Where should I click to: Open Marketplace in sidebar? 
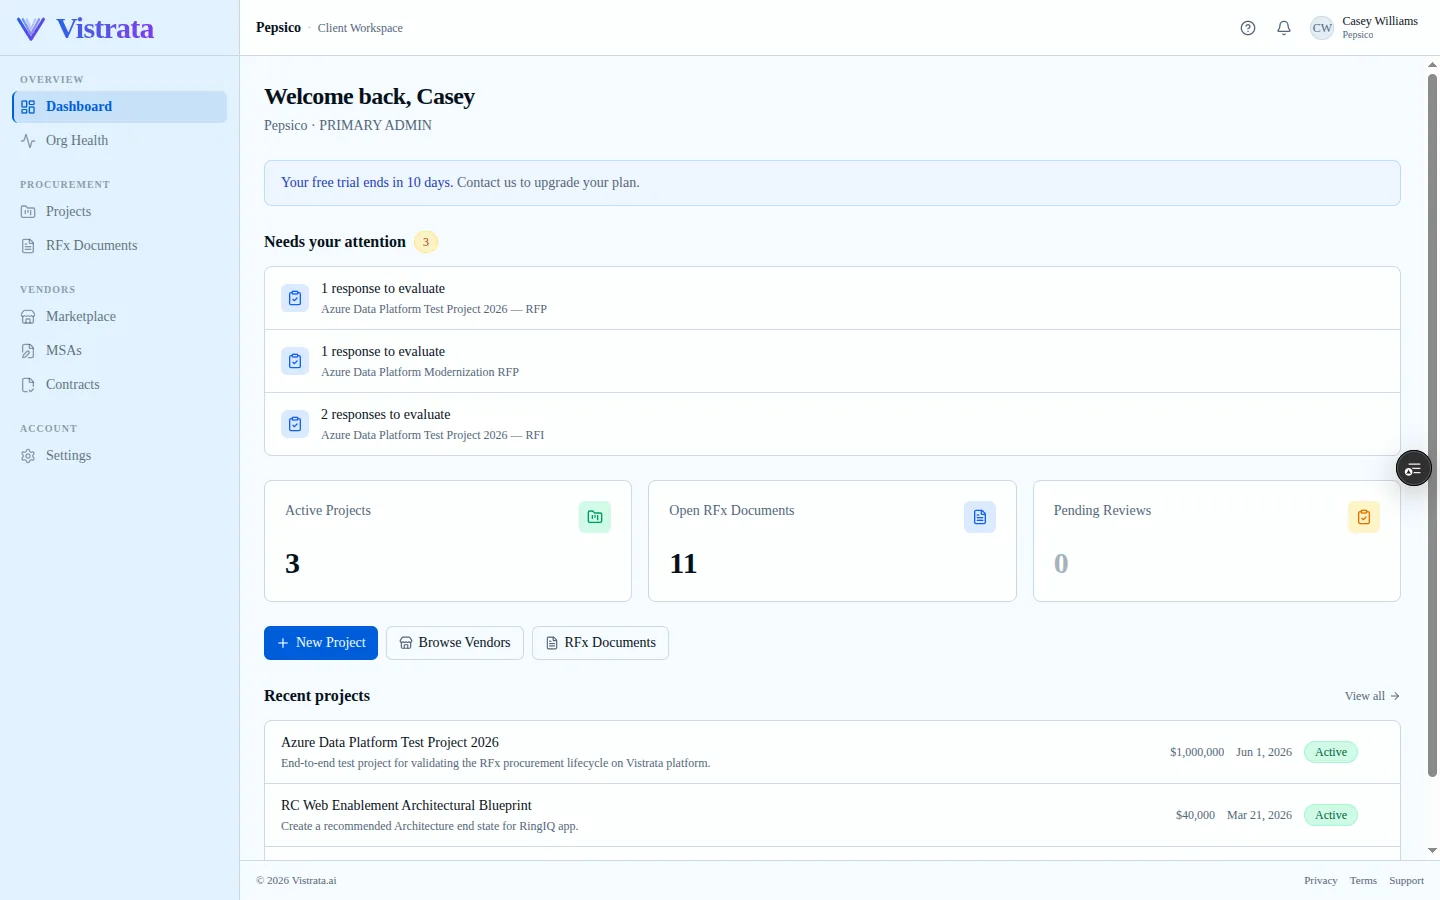coord(120,317)
